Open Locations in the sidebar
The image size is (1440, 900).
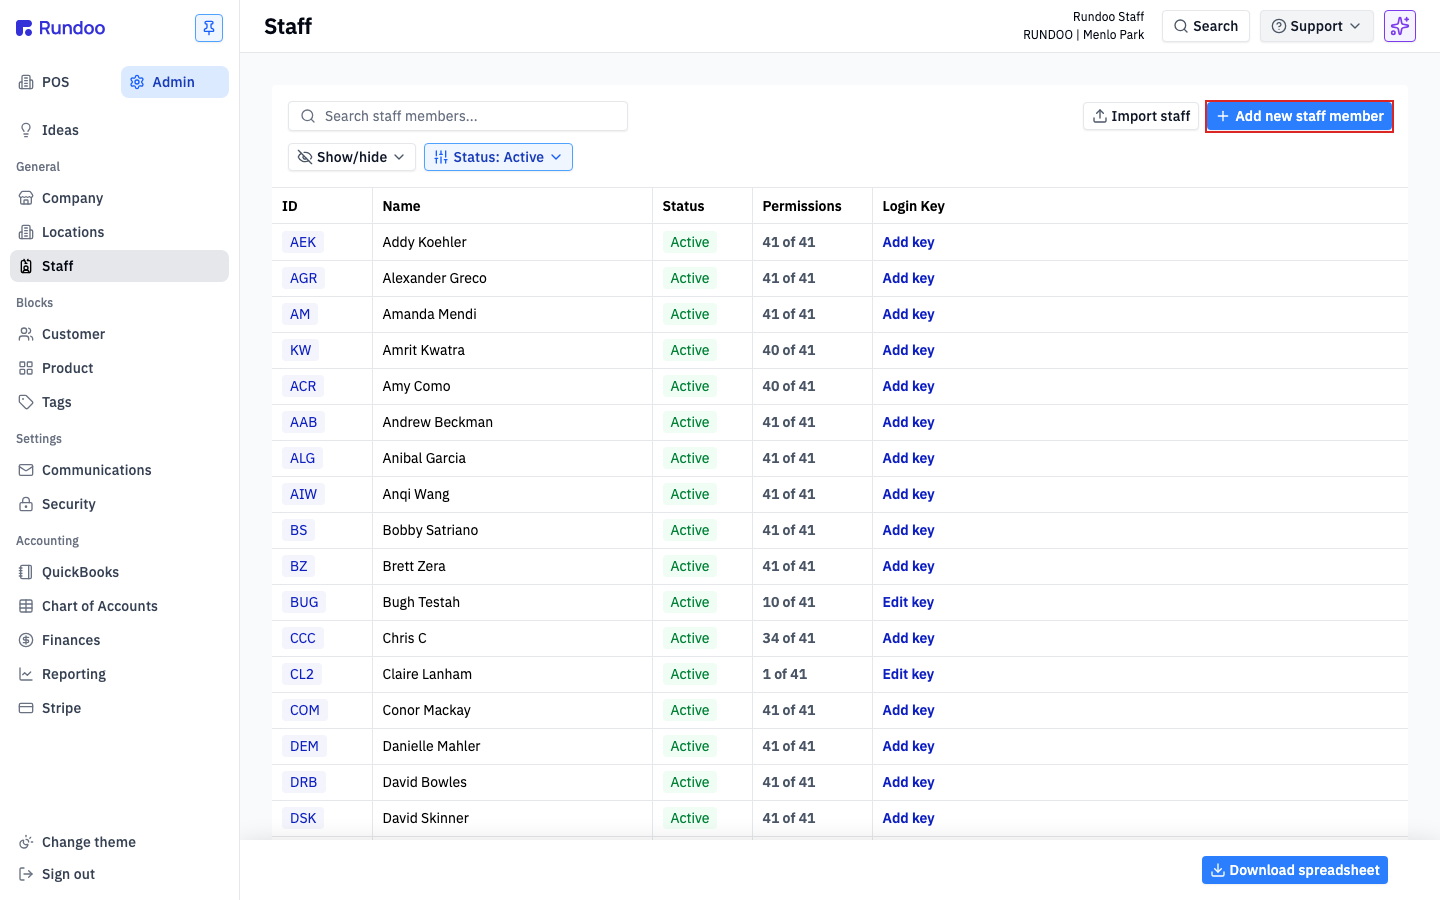[x=119, y=232]
